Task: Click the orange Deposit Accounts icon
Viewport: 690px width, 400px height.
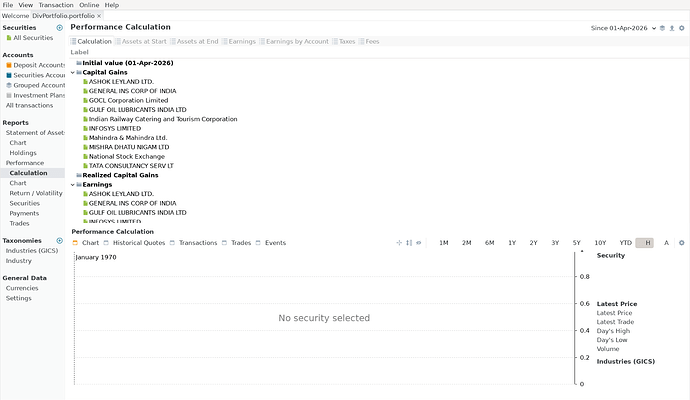Action: (x=9, y=65)
